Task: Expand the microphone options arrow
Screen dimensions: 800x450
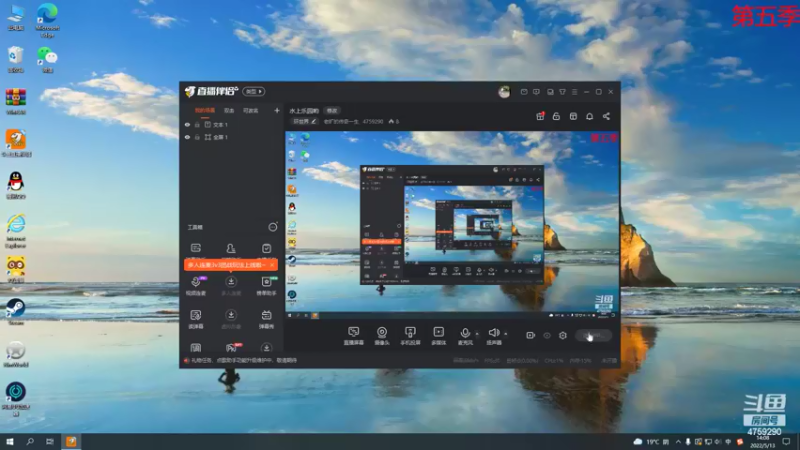Action: 478,334
